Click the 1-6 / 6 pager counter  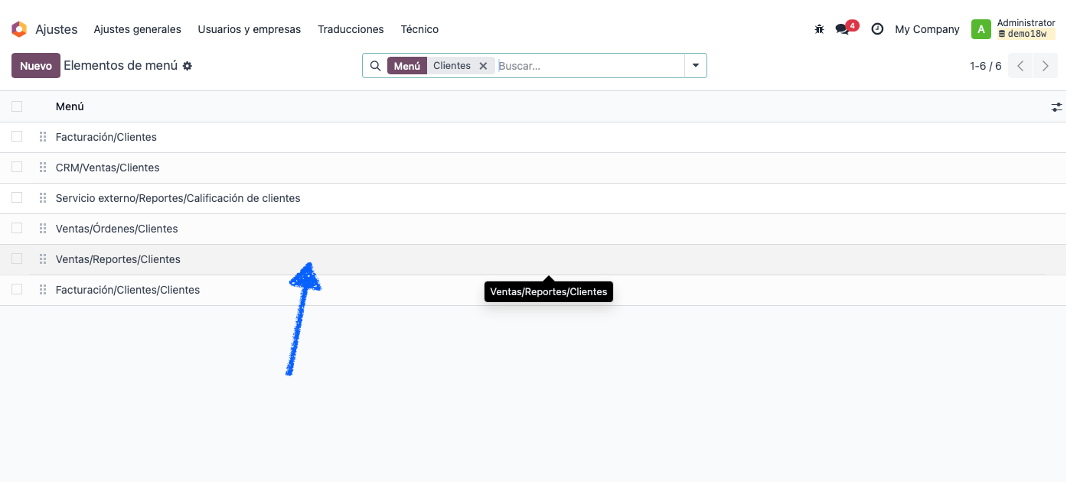pyautogui.click(x=986, y=66)
